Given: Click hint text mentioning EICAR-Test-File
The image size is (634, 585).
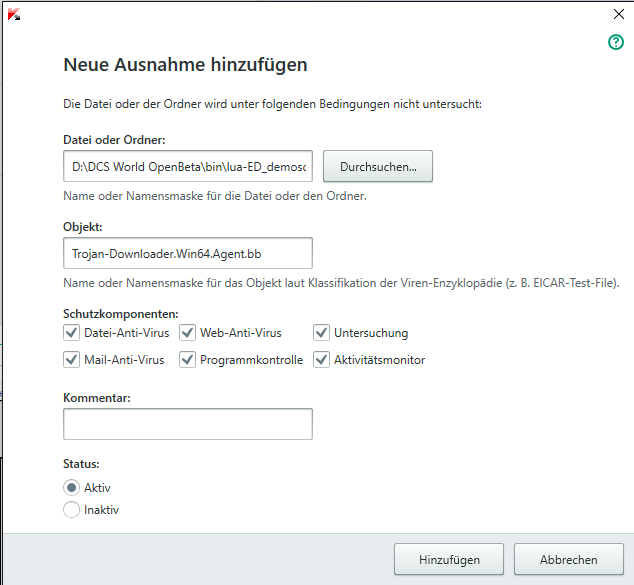Looking at the screenshot, I should [x=341, y=283].
